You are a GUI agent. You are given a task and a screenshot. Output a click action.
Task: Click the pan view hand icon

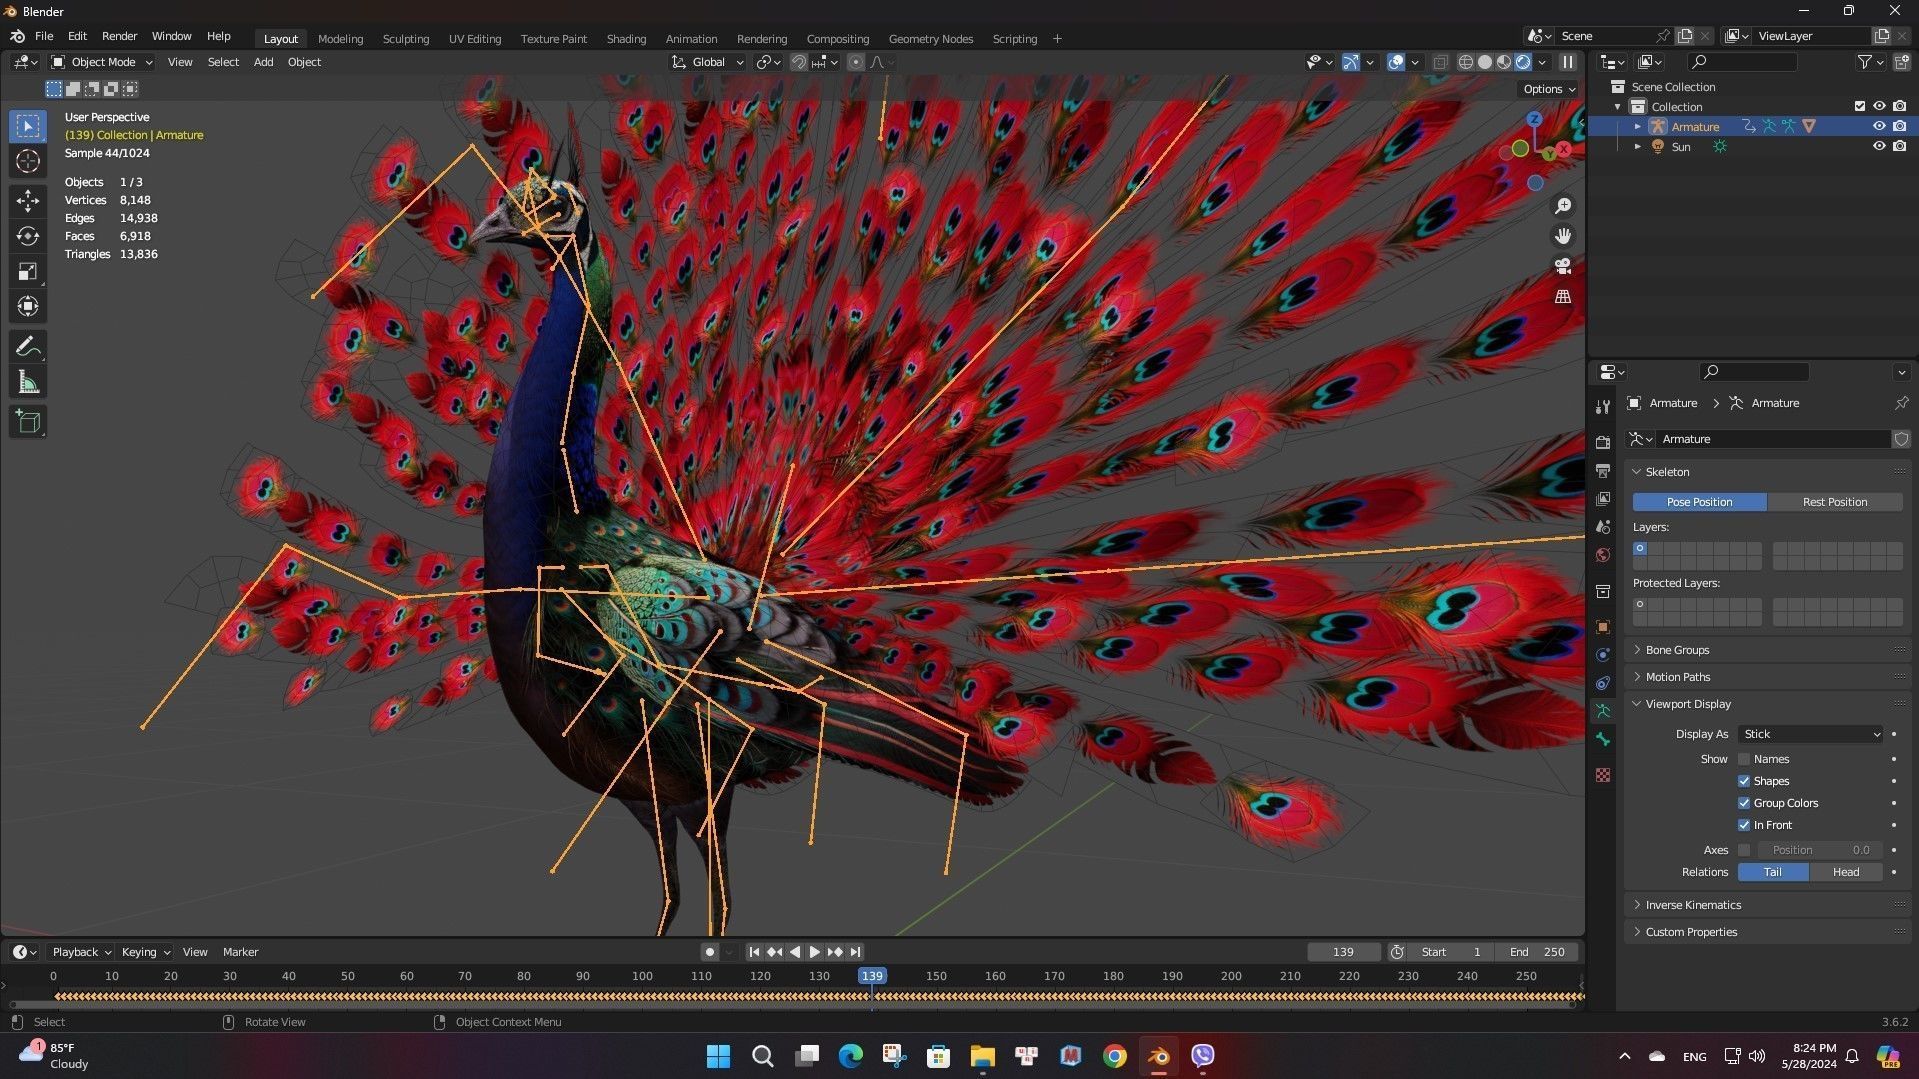[1563, 236]
